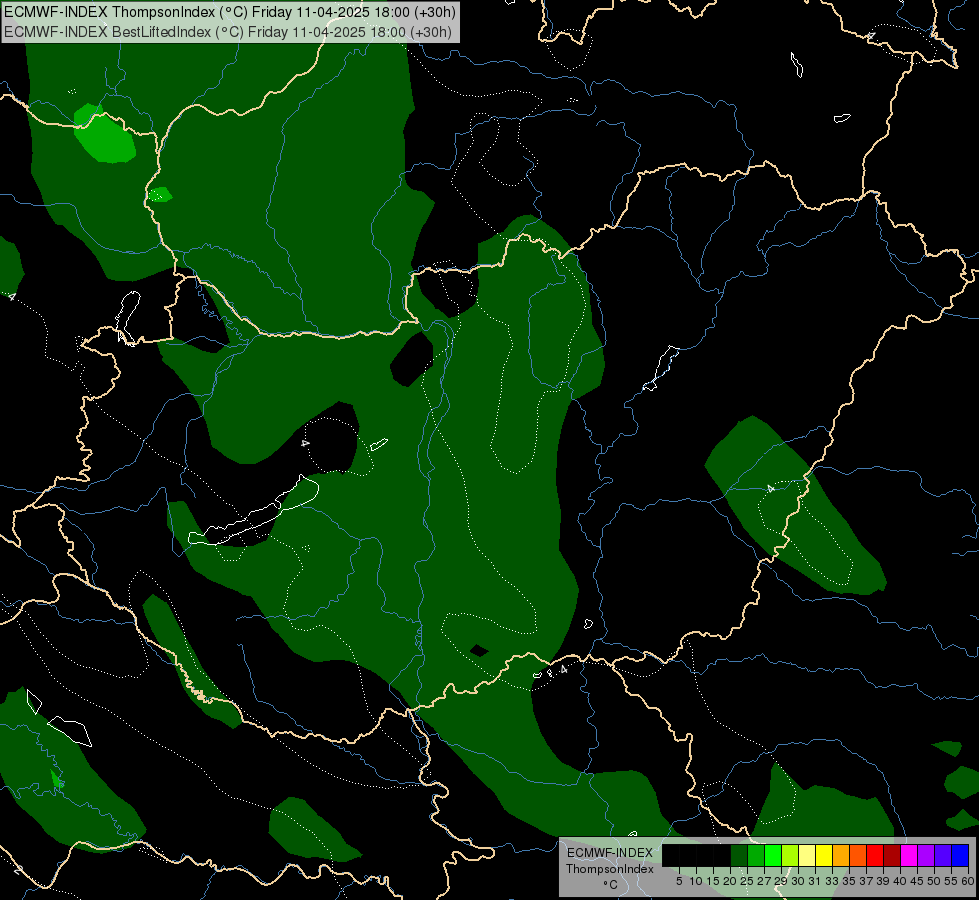The width and height of the screenshot is (979, 900).
Task: Choose the bright red 37-39 legend swatch
Action: (x=875, y=855)
